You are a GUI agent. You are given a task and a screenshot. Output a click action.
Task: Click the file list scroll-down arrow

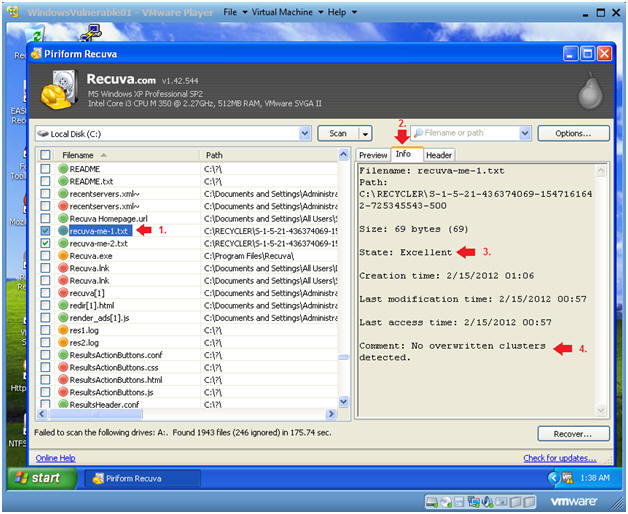[343, 401]
